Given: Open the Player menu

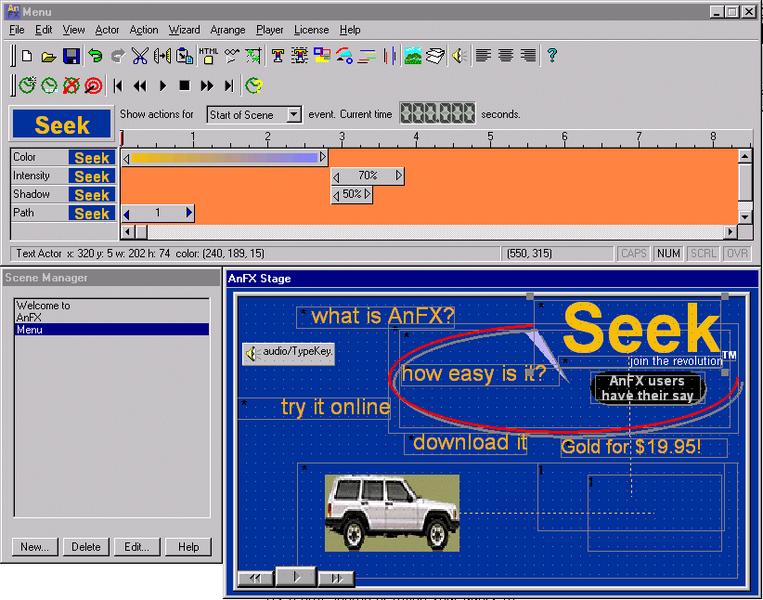Looking at the screenshot, I should click(x=270, y=30).
